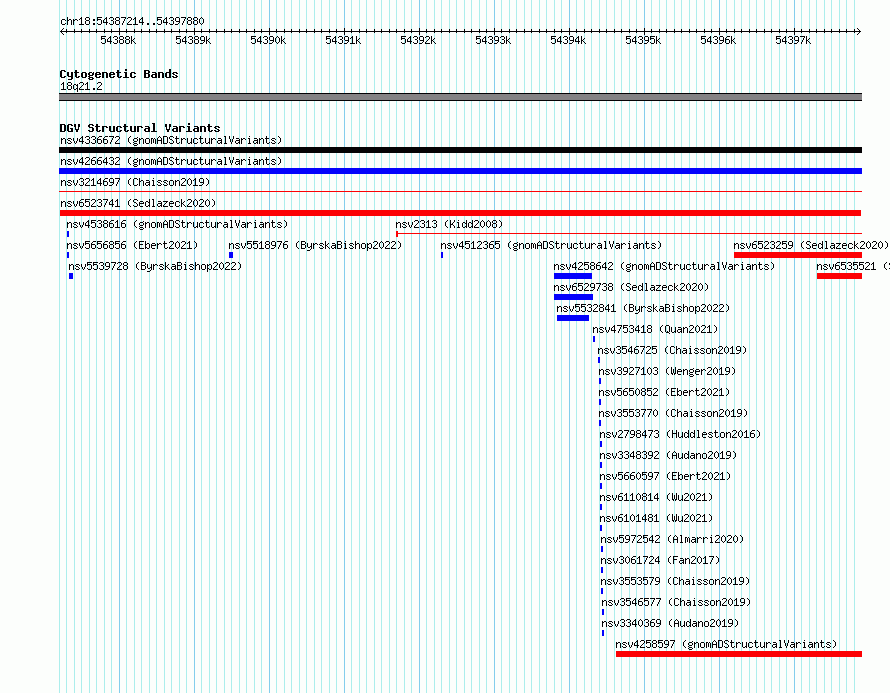
Task: Click the 54391k ruler position
Action: 343,40
